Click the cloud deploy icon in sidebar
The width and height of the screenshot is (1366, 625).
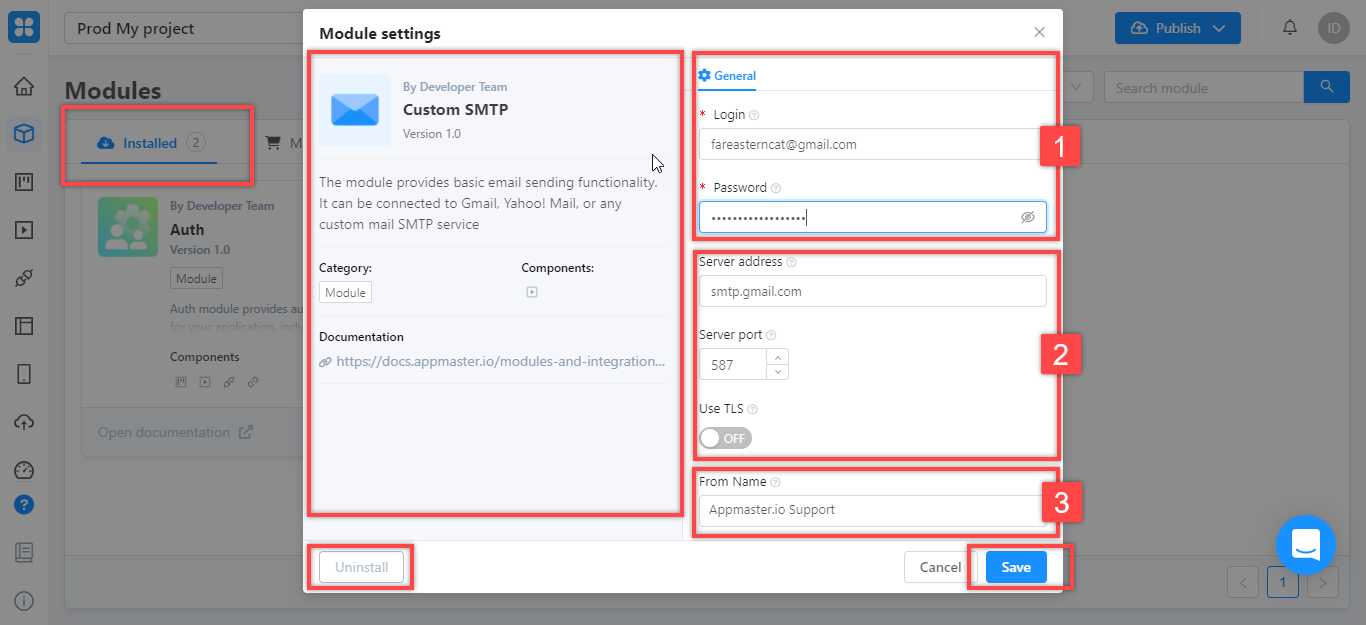click(23, 421)
